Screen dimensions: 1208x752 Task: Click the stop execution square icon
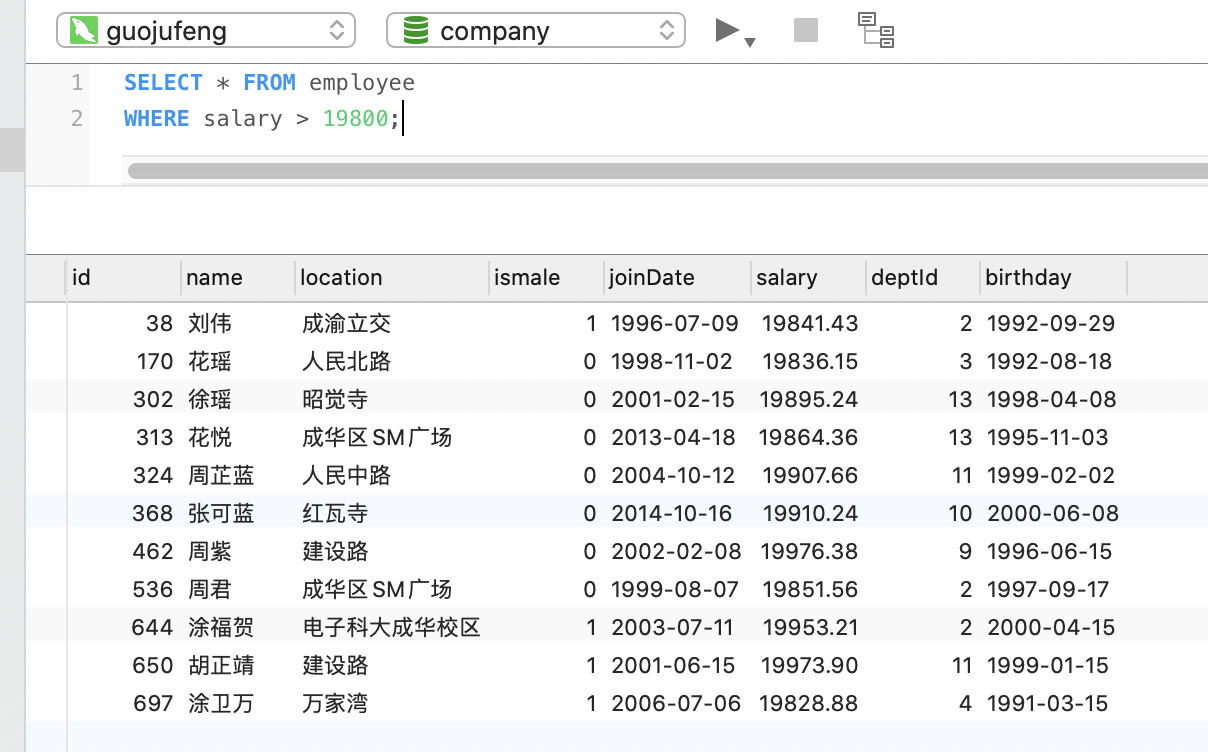coord(806,31)
